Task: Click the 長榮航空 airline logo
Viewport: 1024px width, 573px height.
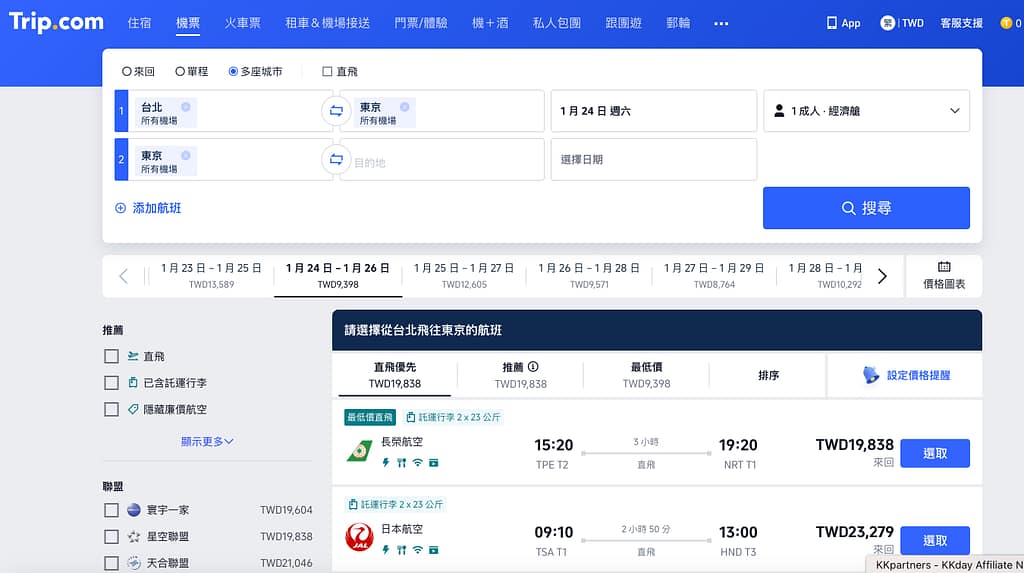Action: point(359,451)
